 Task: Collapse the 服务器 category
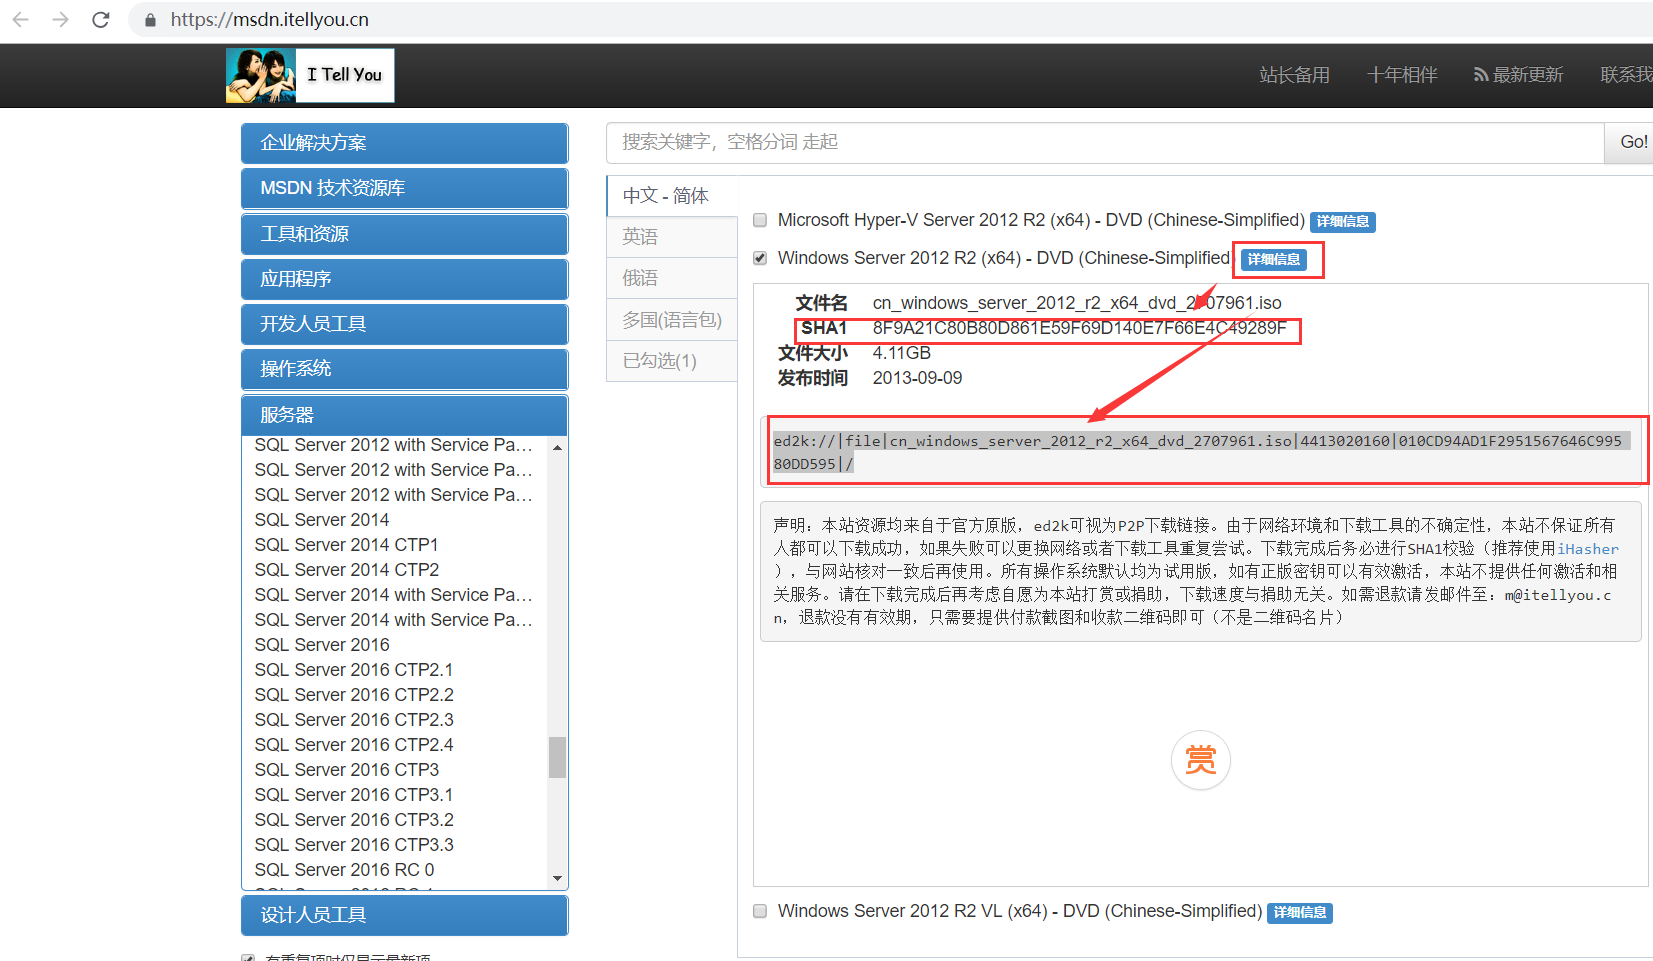405,415
